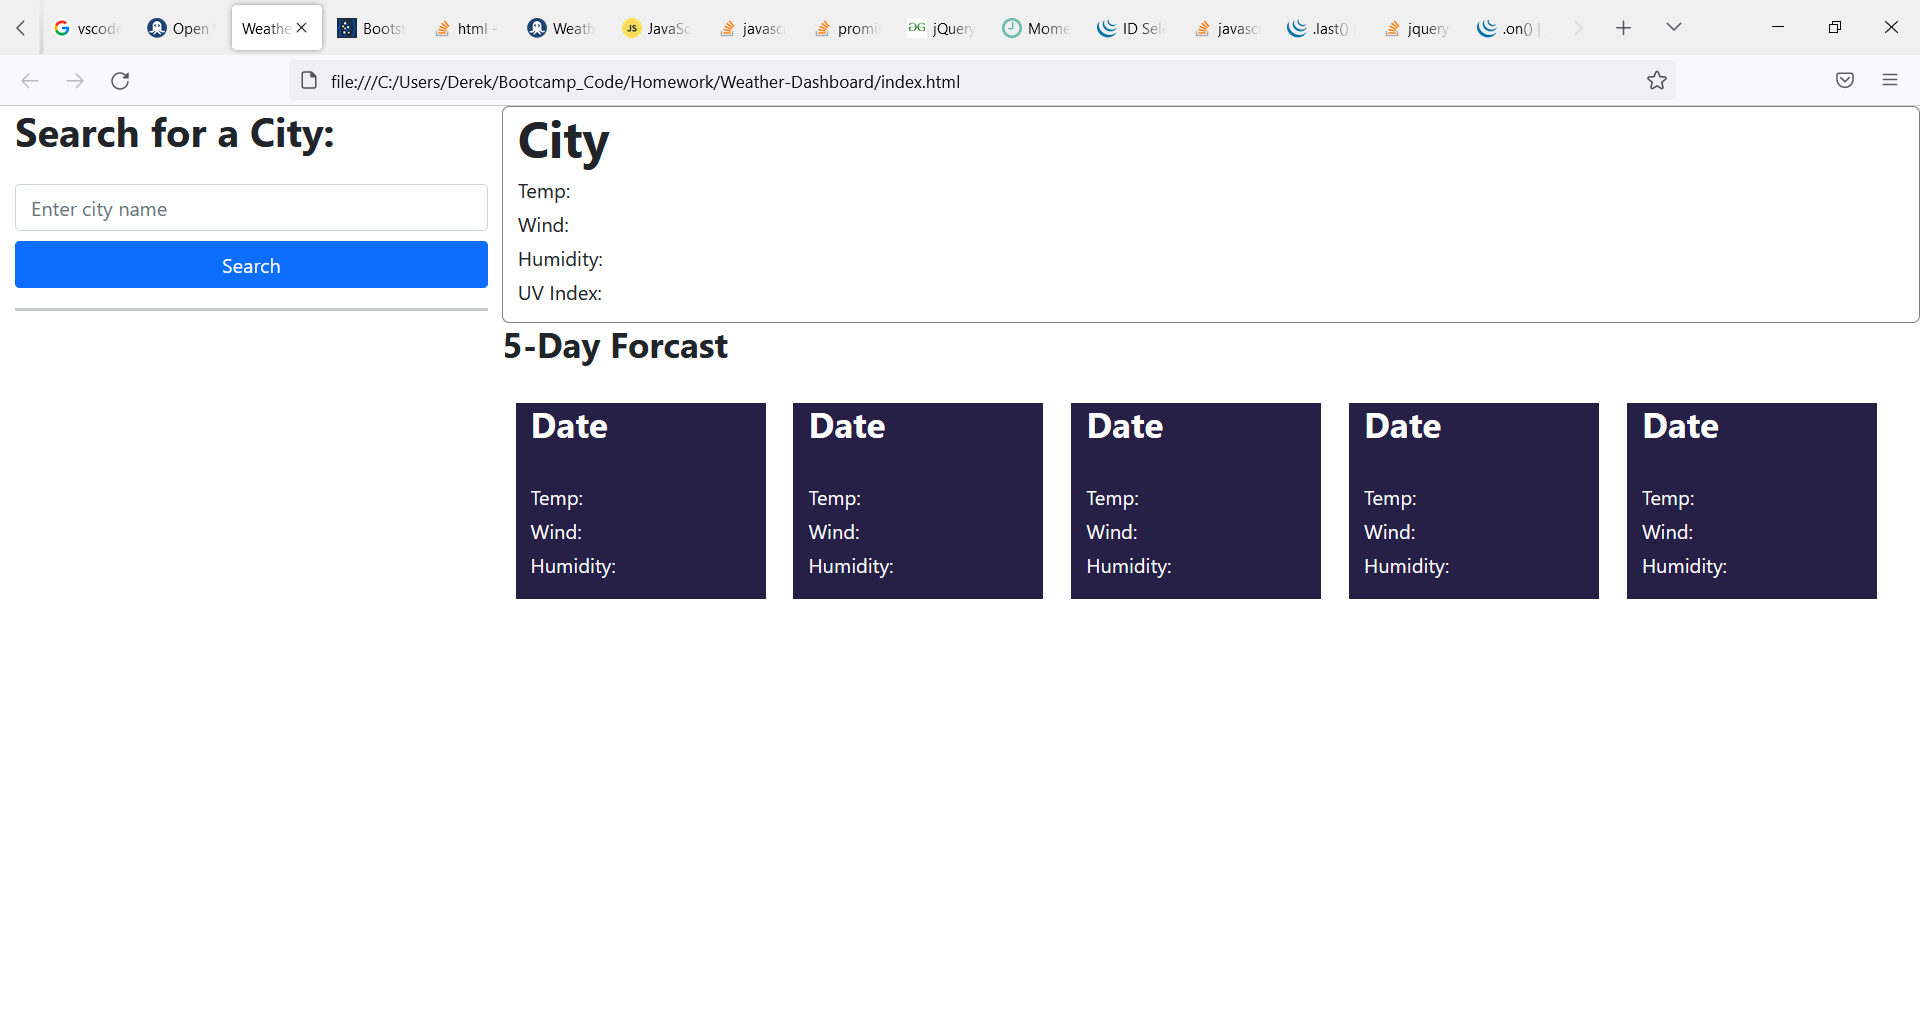Open the Firefox application menu

tap(1891, 80)
